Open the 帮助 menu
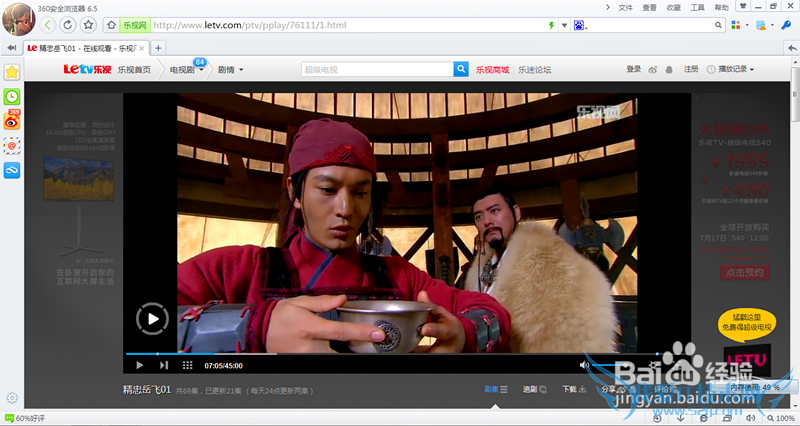The image size is (800, 426). click(x=721, y=8)
